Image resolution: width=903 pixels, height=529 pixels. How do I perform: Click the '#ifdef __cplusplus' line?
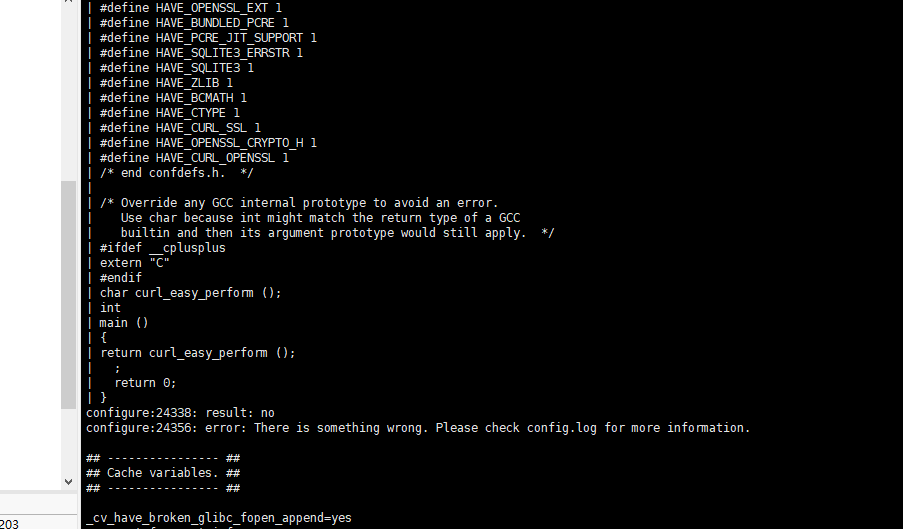pos(162,248)
